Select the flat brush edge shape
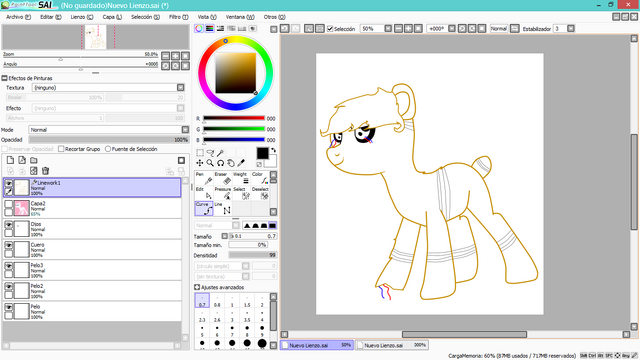 [x=272, y=225]
